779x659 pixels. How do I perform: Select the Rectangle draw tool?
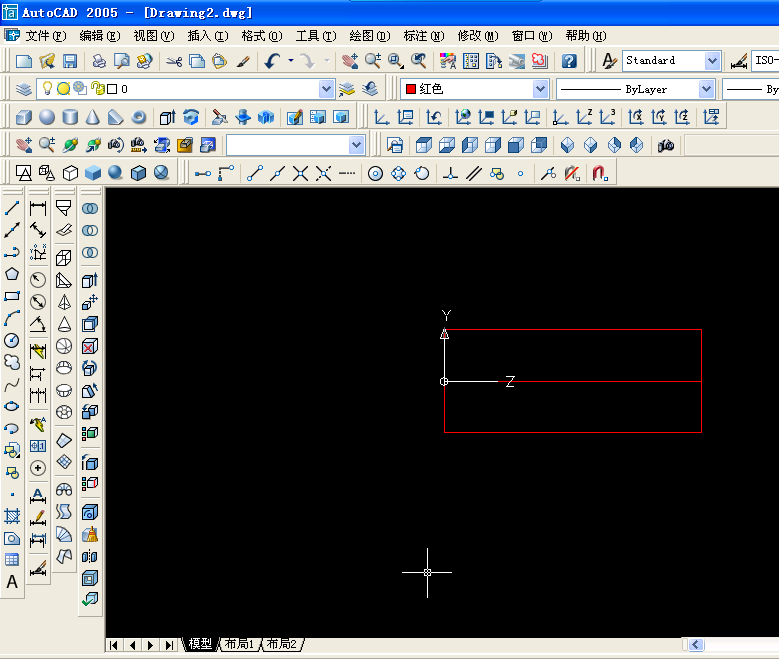pos(12,296)
